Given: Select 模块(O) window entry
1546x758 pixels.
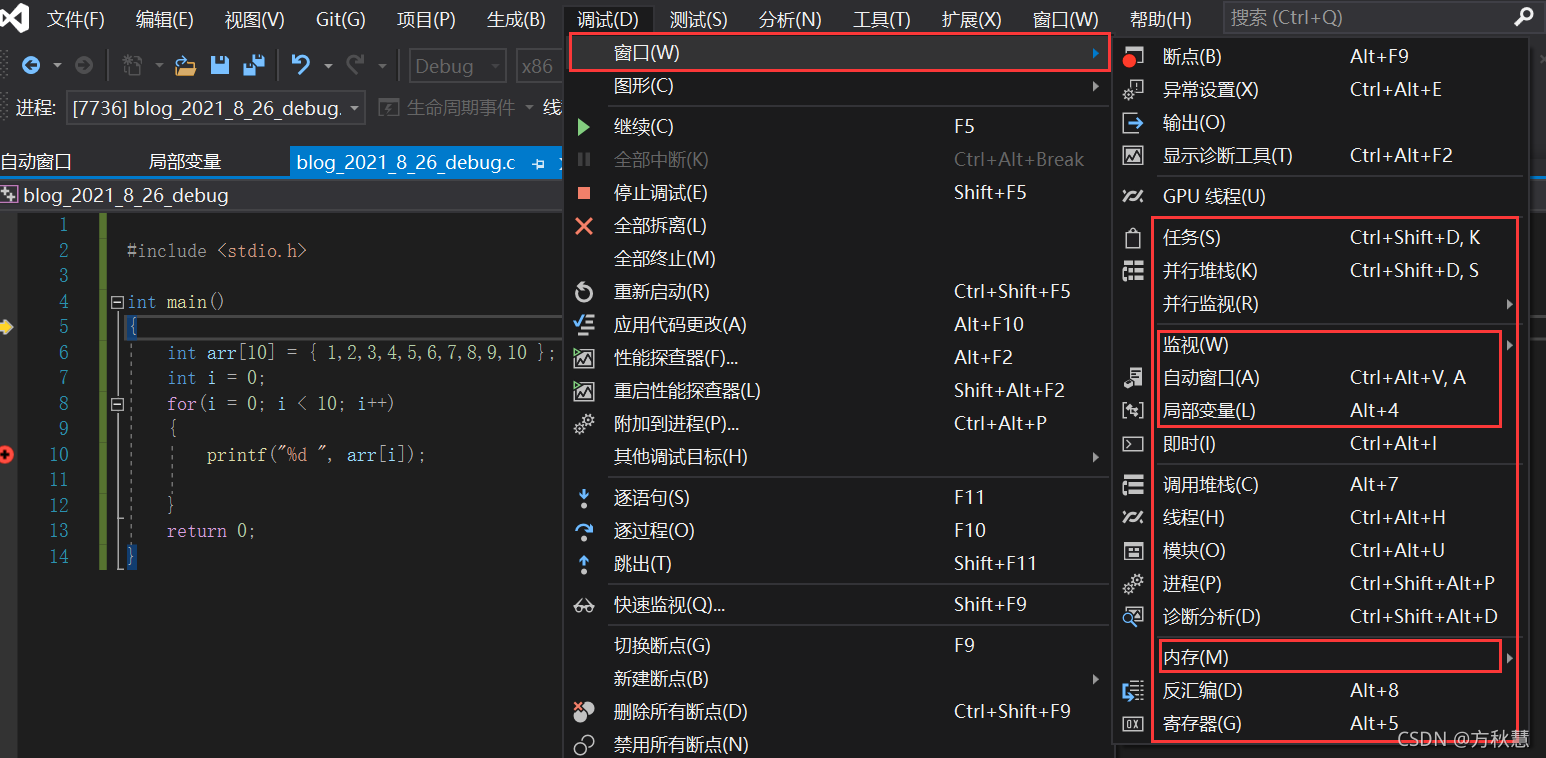Looking at the screenshot, I should tap(1319, 551).
